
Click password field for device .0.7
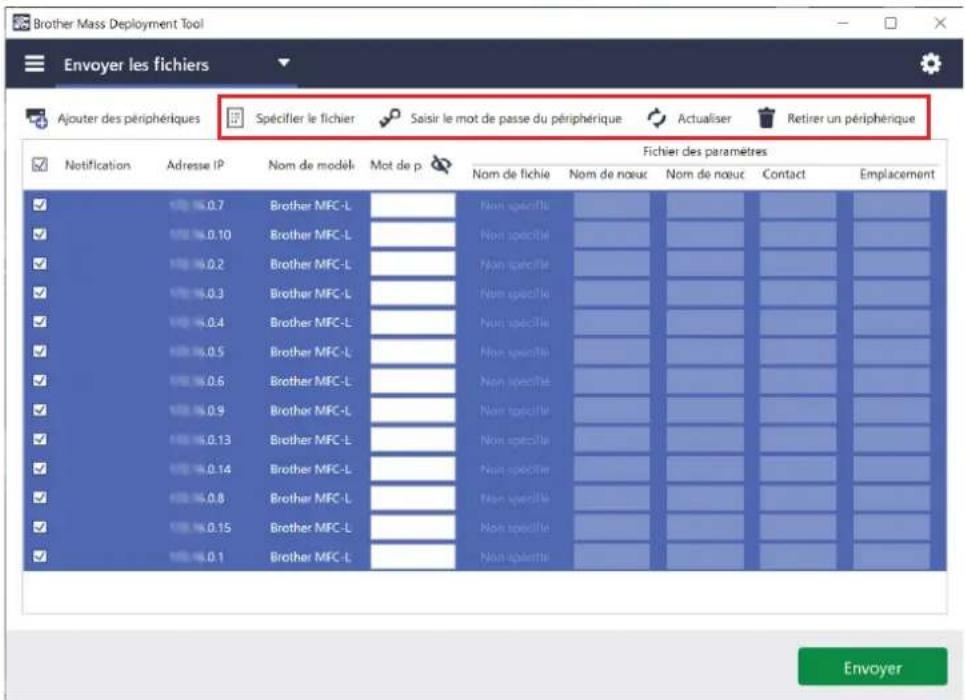point(413,206)
